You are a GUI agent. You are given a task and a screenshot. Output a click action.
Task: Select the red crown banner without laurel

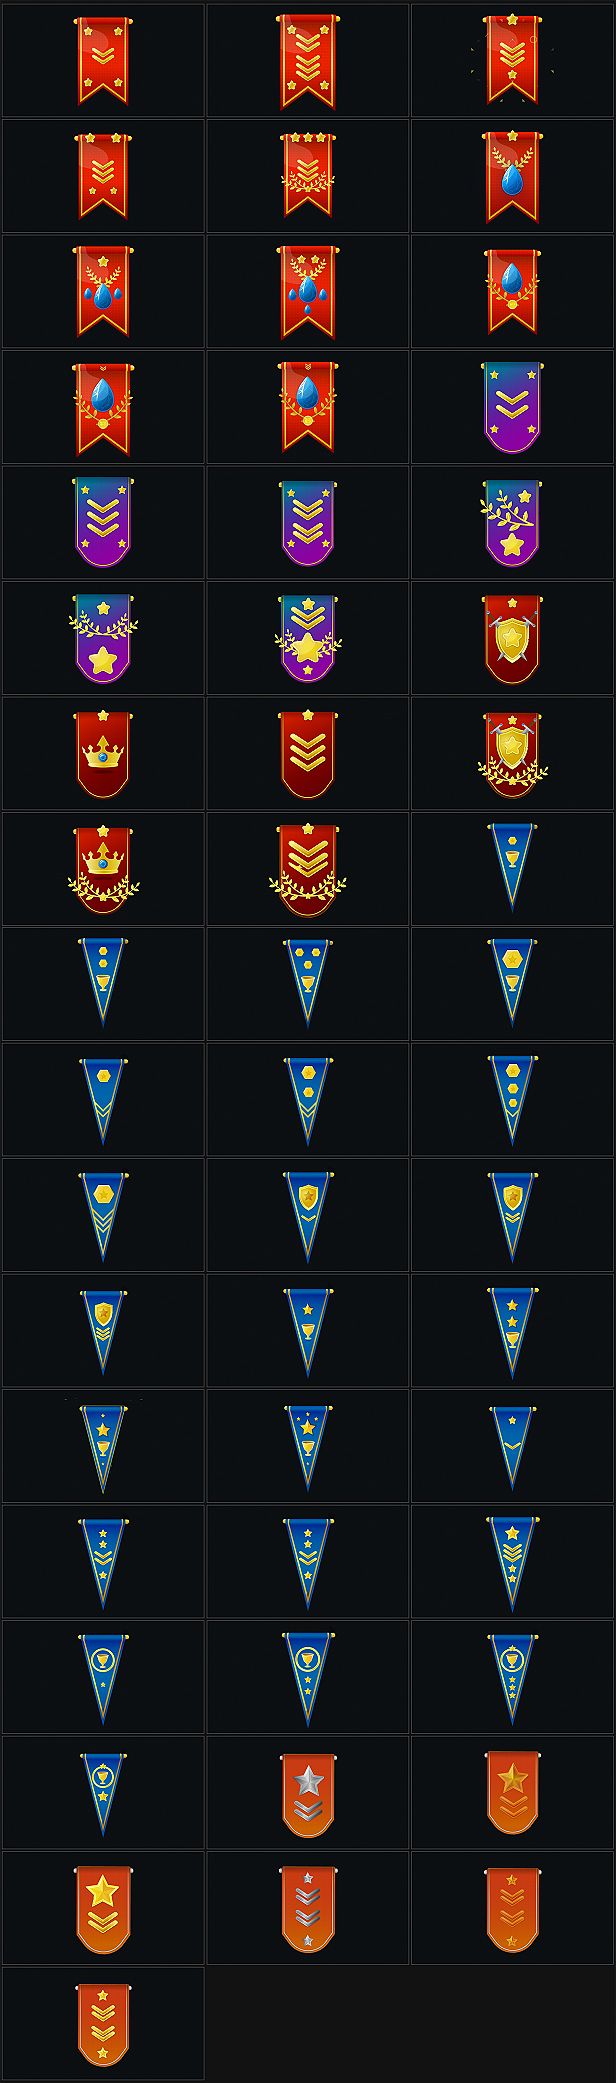103,753
